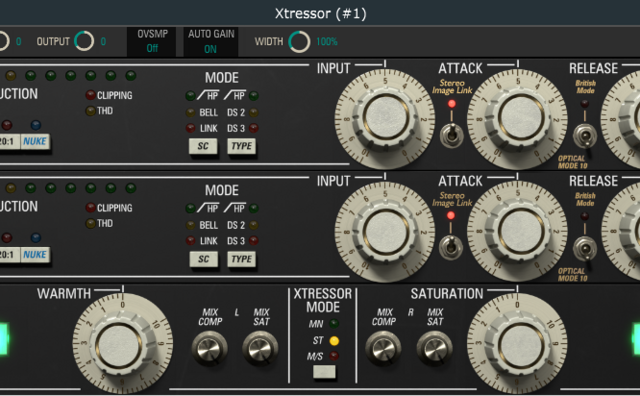Click the bottom row NUKE ratio button

point(35,255)
